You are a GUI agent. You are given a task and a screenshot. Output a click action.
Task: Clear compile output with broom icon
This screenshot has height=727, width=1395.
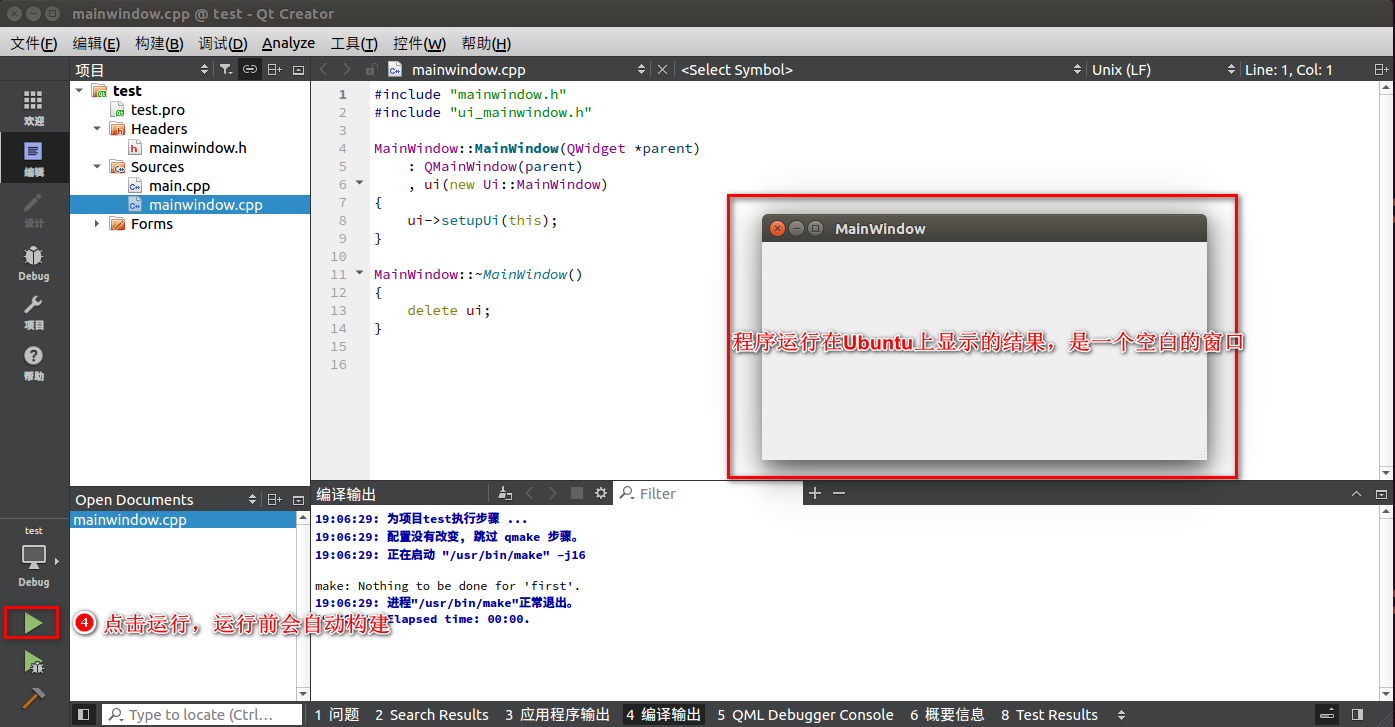tap(505, 492)
